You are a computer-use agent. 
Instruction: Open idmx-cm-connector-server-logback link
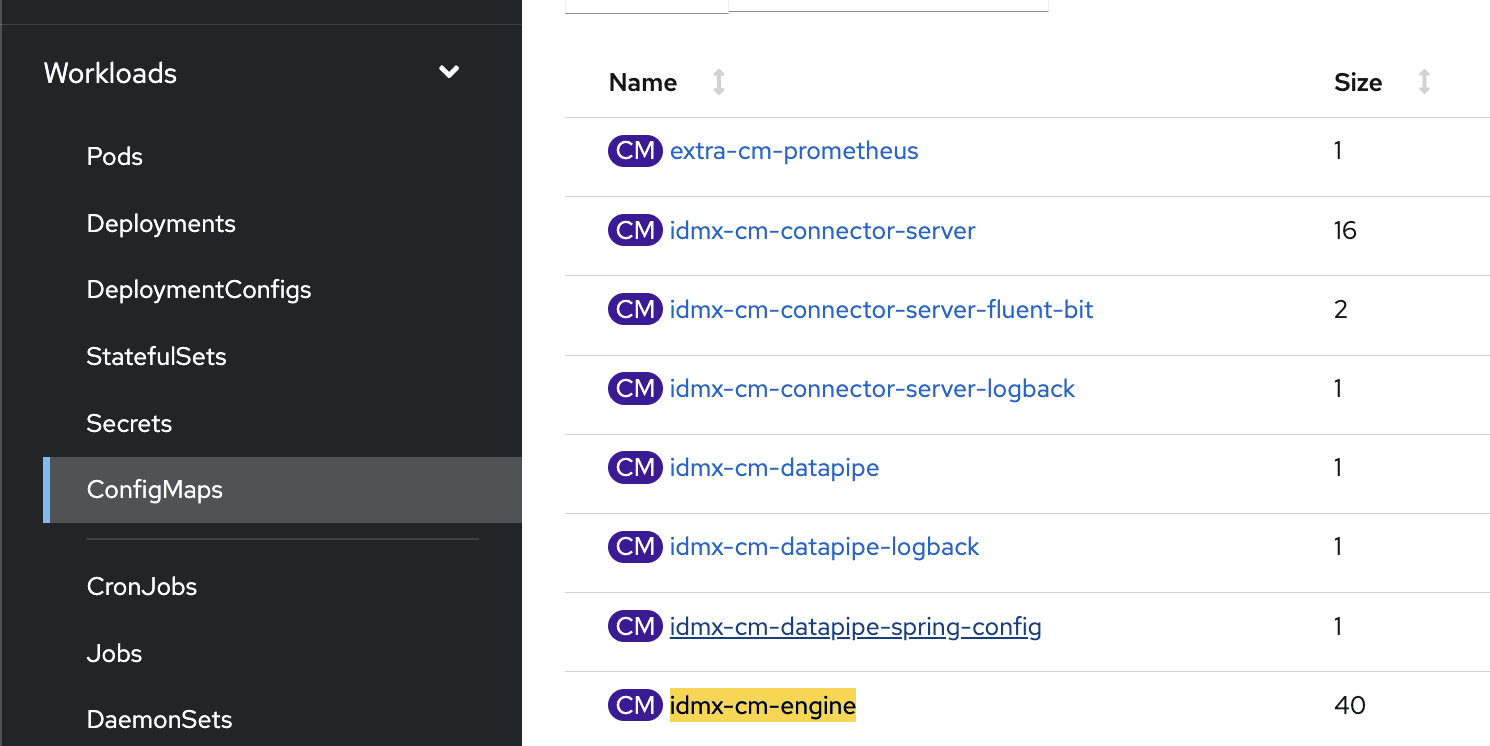tap(872, 388)
